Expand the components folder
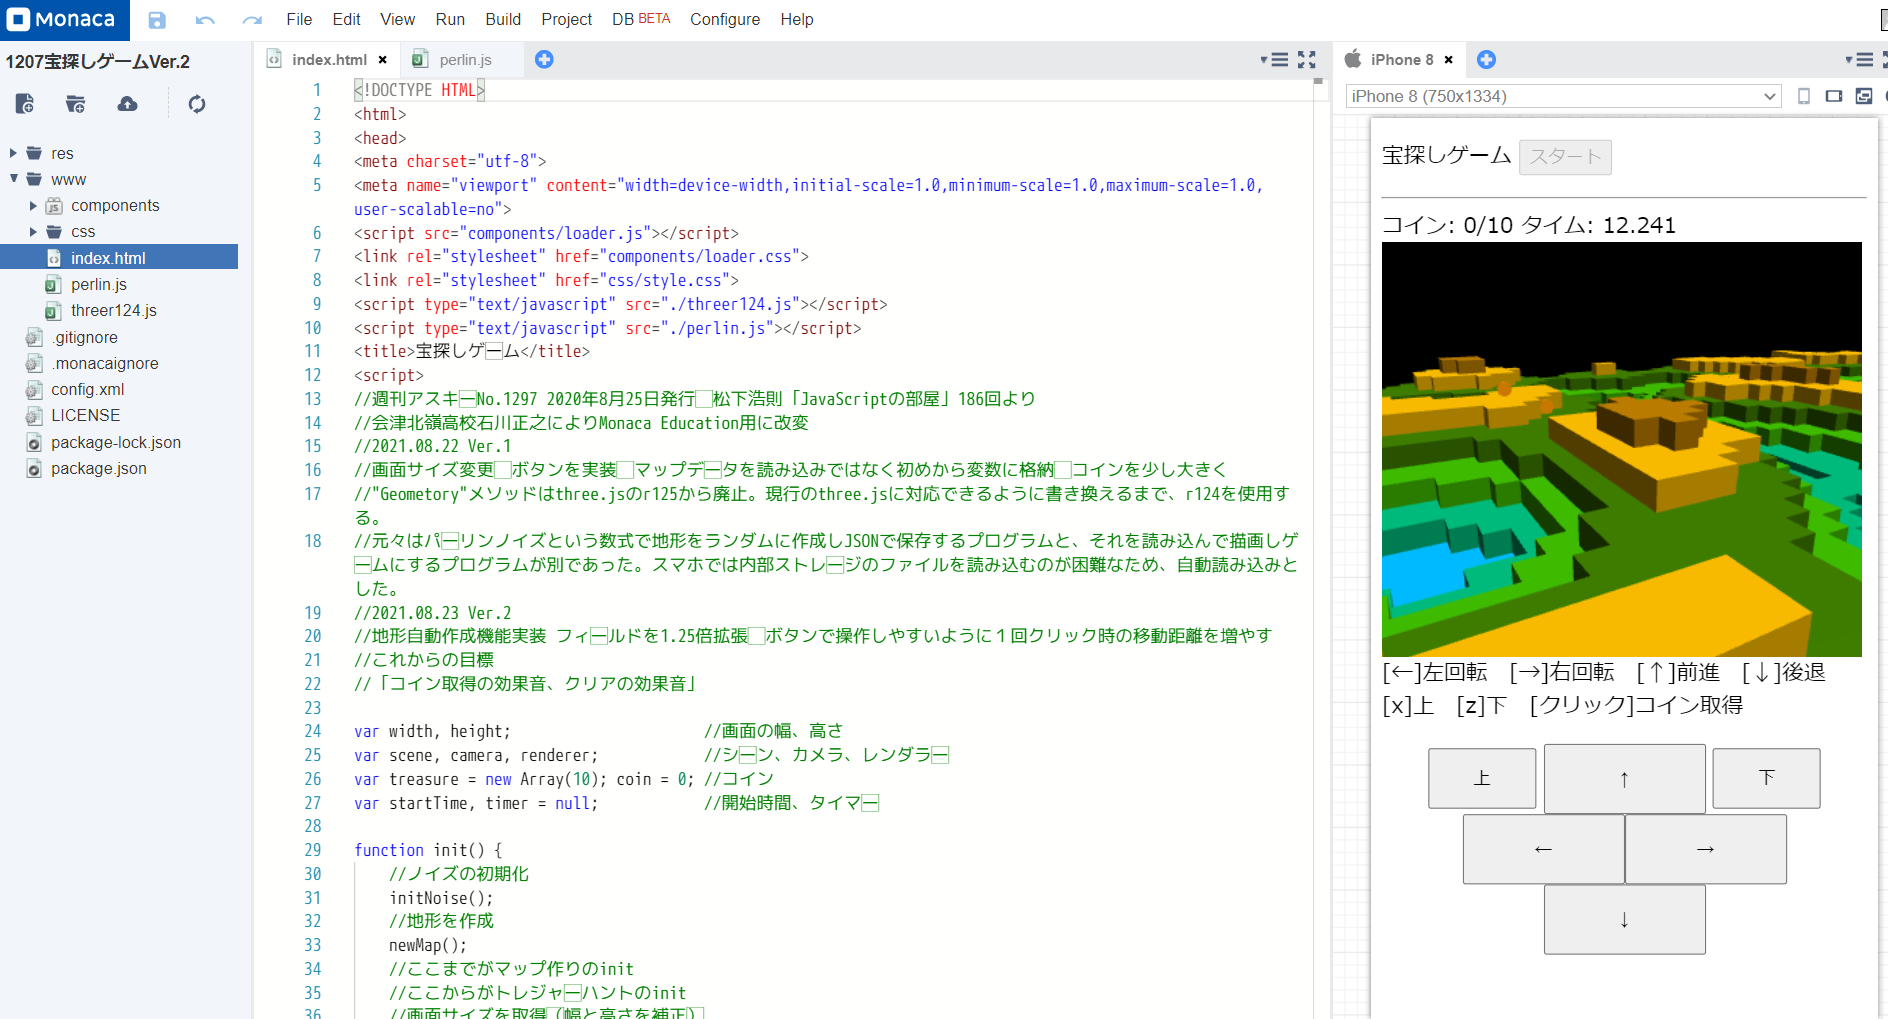 pos(33,205)
